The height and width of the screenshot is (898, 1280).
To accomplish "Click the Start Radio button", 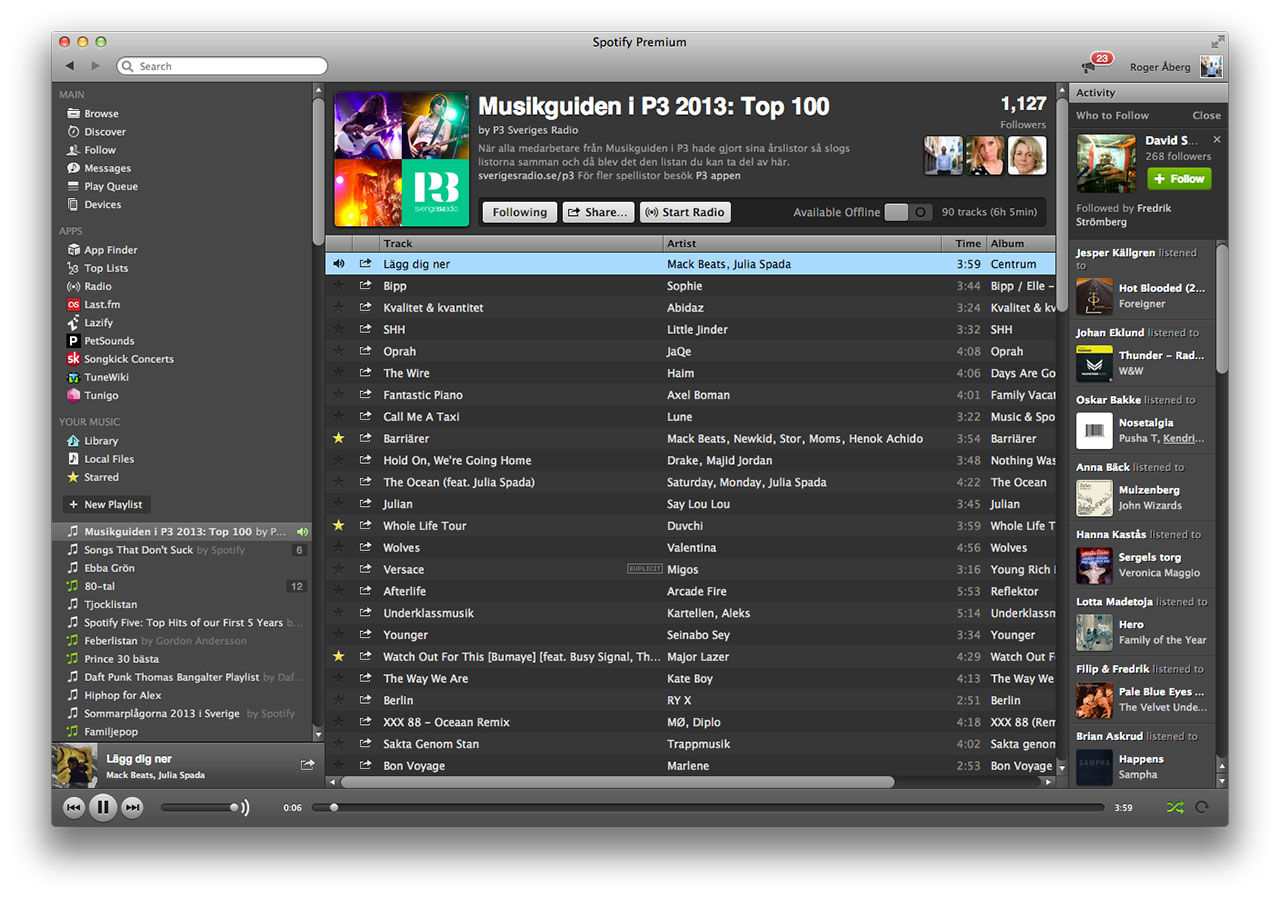I will [x=685, y=212].
